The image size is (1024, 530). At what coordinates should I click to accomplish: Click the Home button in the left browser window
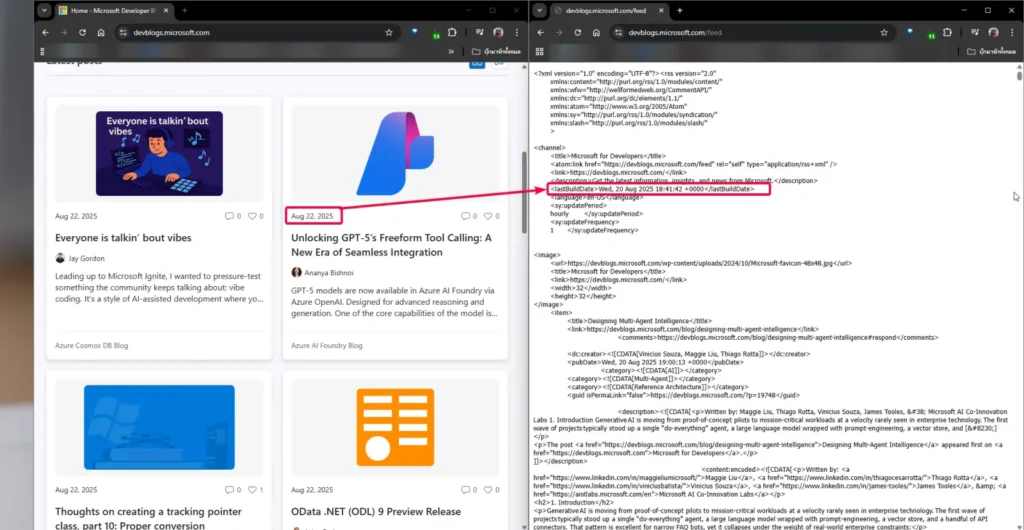click(x=101, y=33)
